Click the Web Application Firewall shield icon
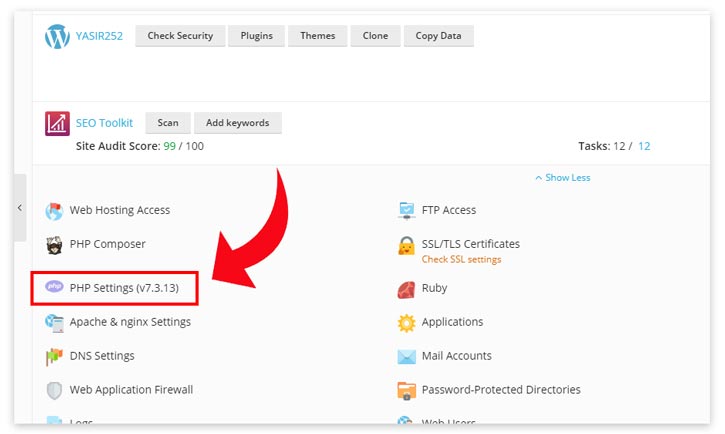725x434 pixels. (54, 391)
